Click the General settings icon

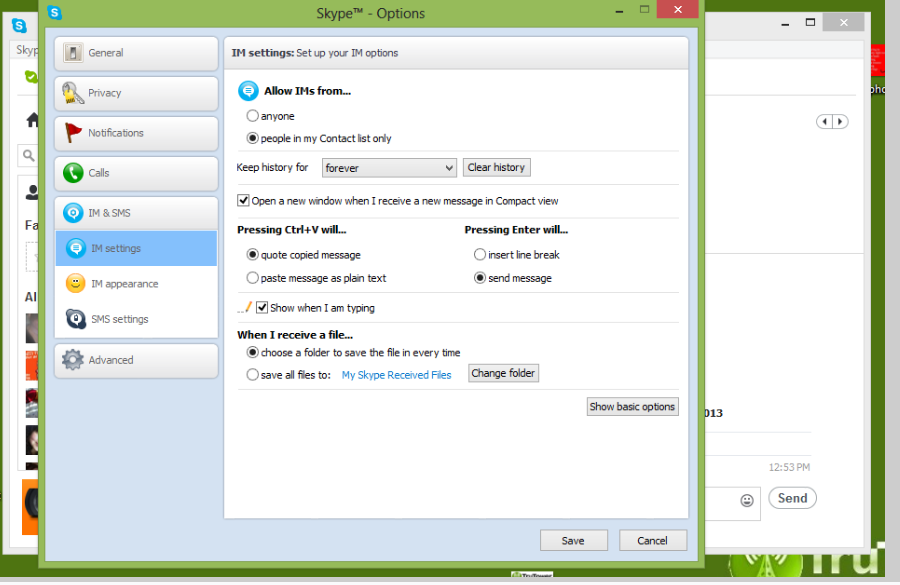(x=73, y=53)
